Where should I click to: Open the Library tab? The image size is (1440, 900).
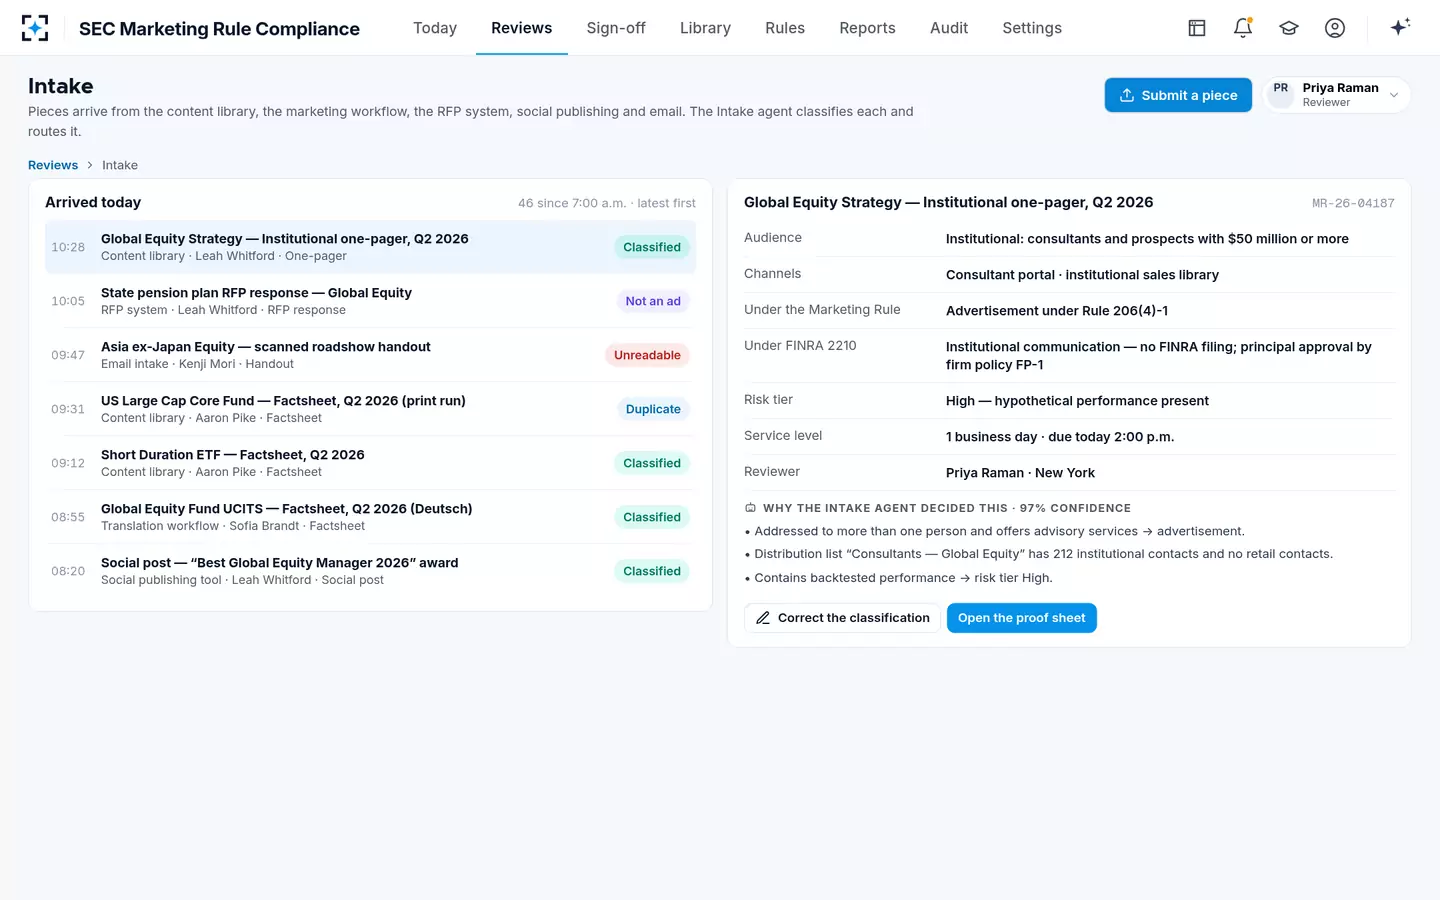tap(706, 28)
